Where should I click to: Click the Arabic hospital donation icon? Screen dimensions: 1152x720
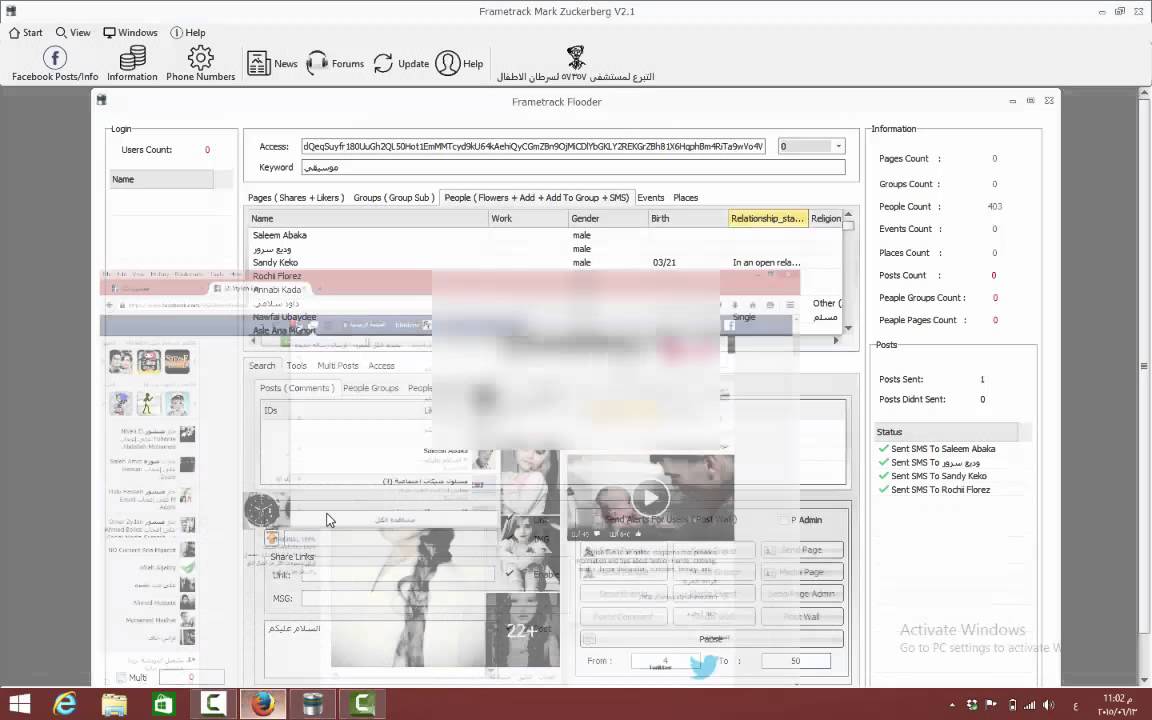[x=575, y=57]
